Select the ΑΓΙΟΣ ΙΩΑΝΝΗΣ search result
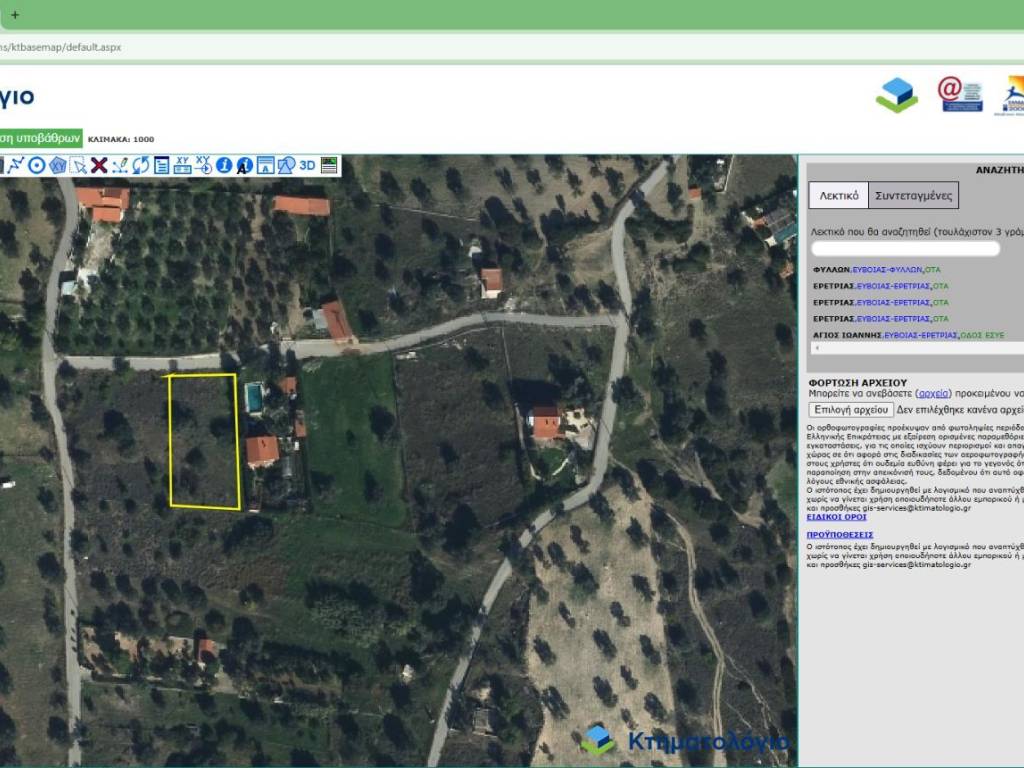The width and height of the screenshot is (1024, 768). tap(847, 335)
